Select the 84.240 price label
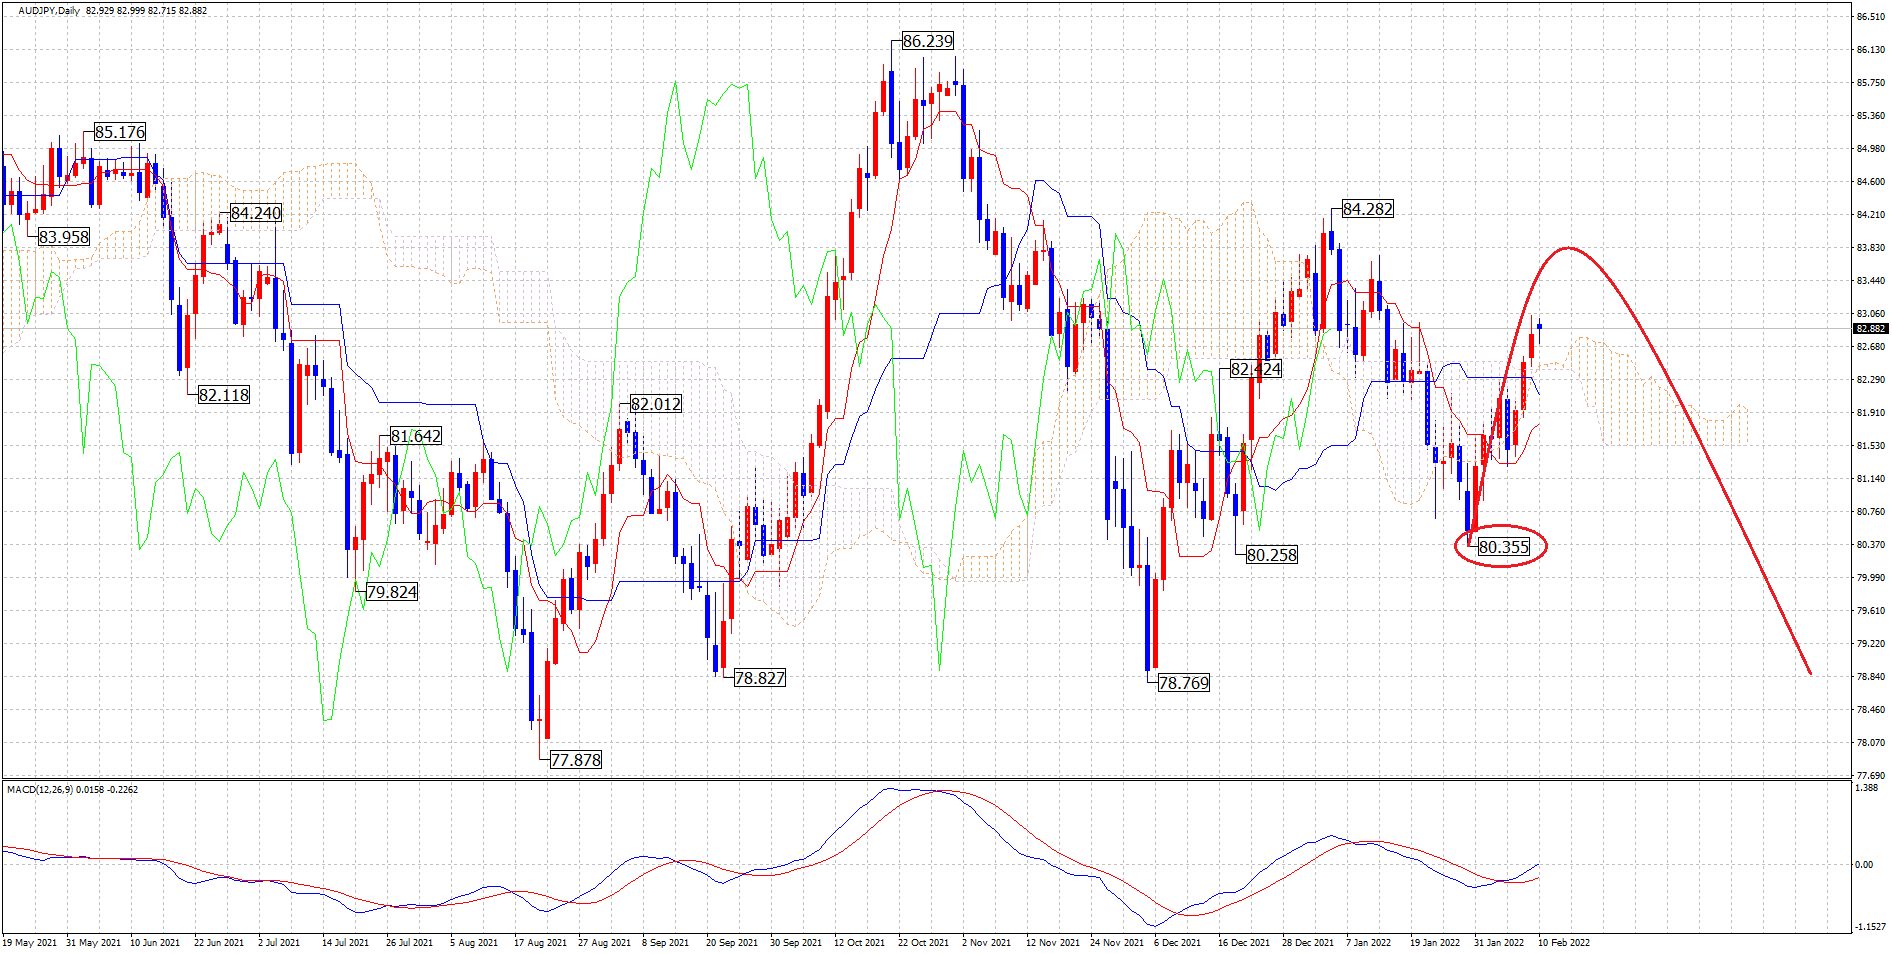 coord(255,213)
